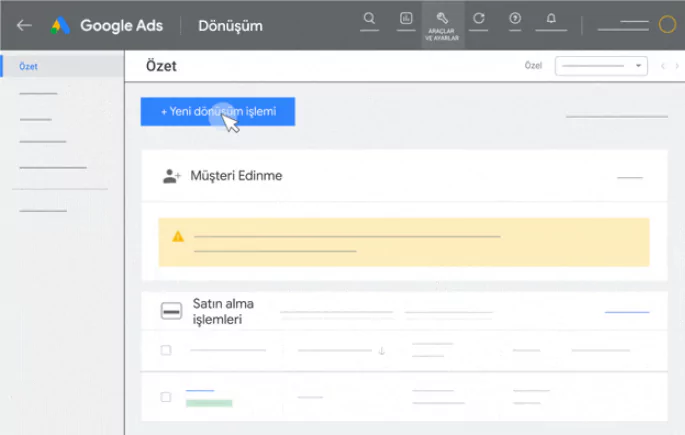The width and height of the screenshot is (685, 435).
Task: Click the Satın alma işlemleri heading
Action: pyautogui.click(x=223, y=311)
